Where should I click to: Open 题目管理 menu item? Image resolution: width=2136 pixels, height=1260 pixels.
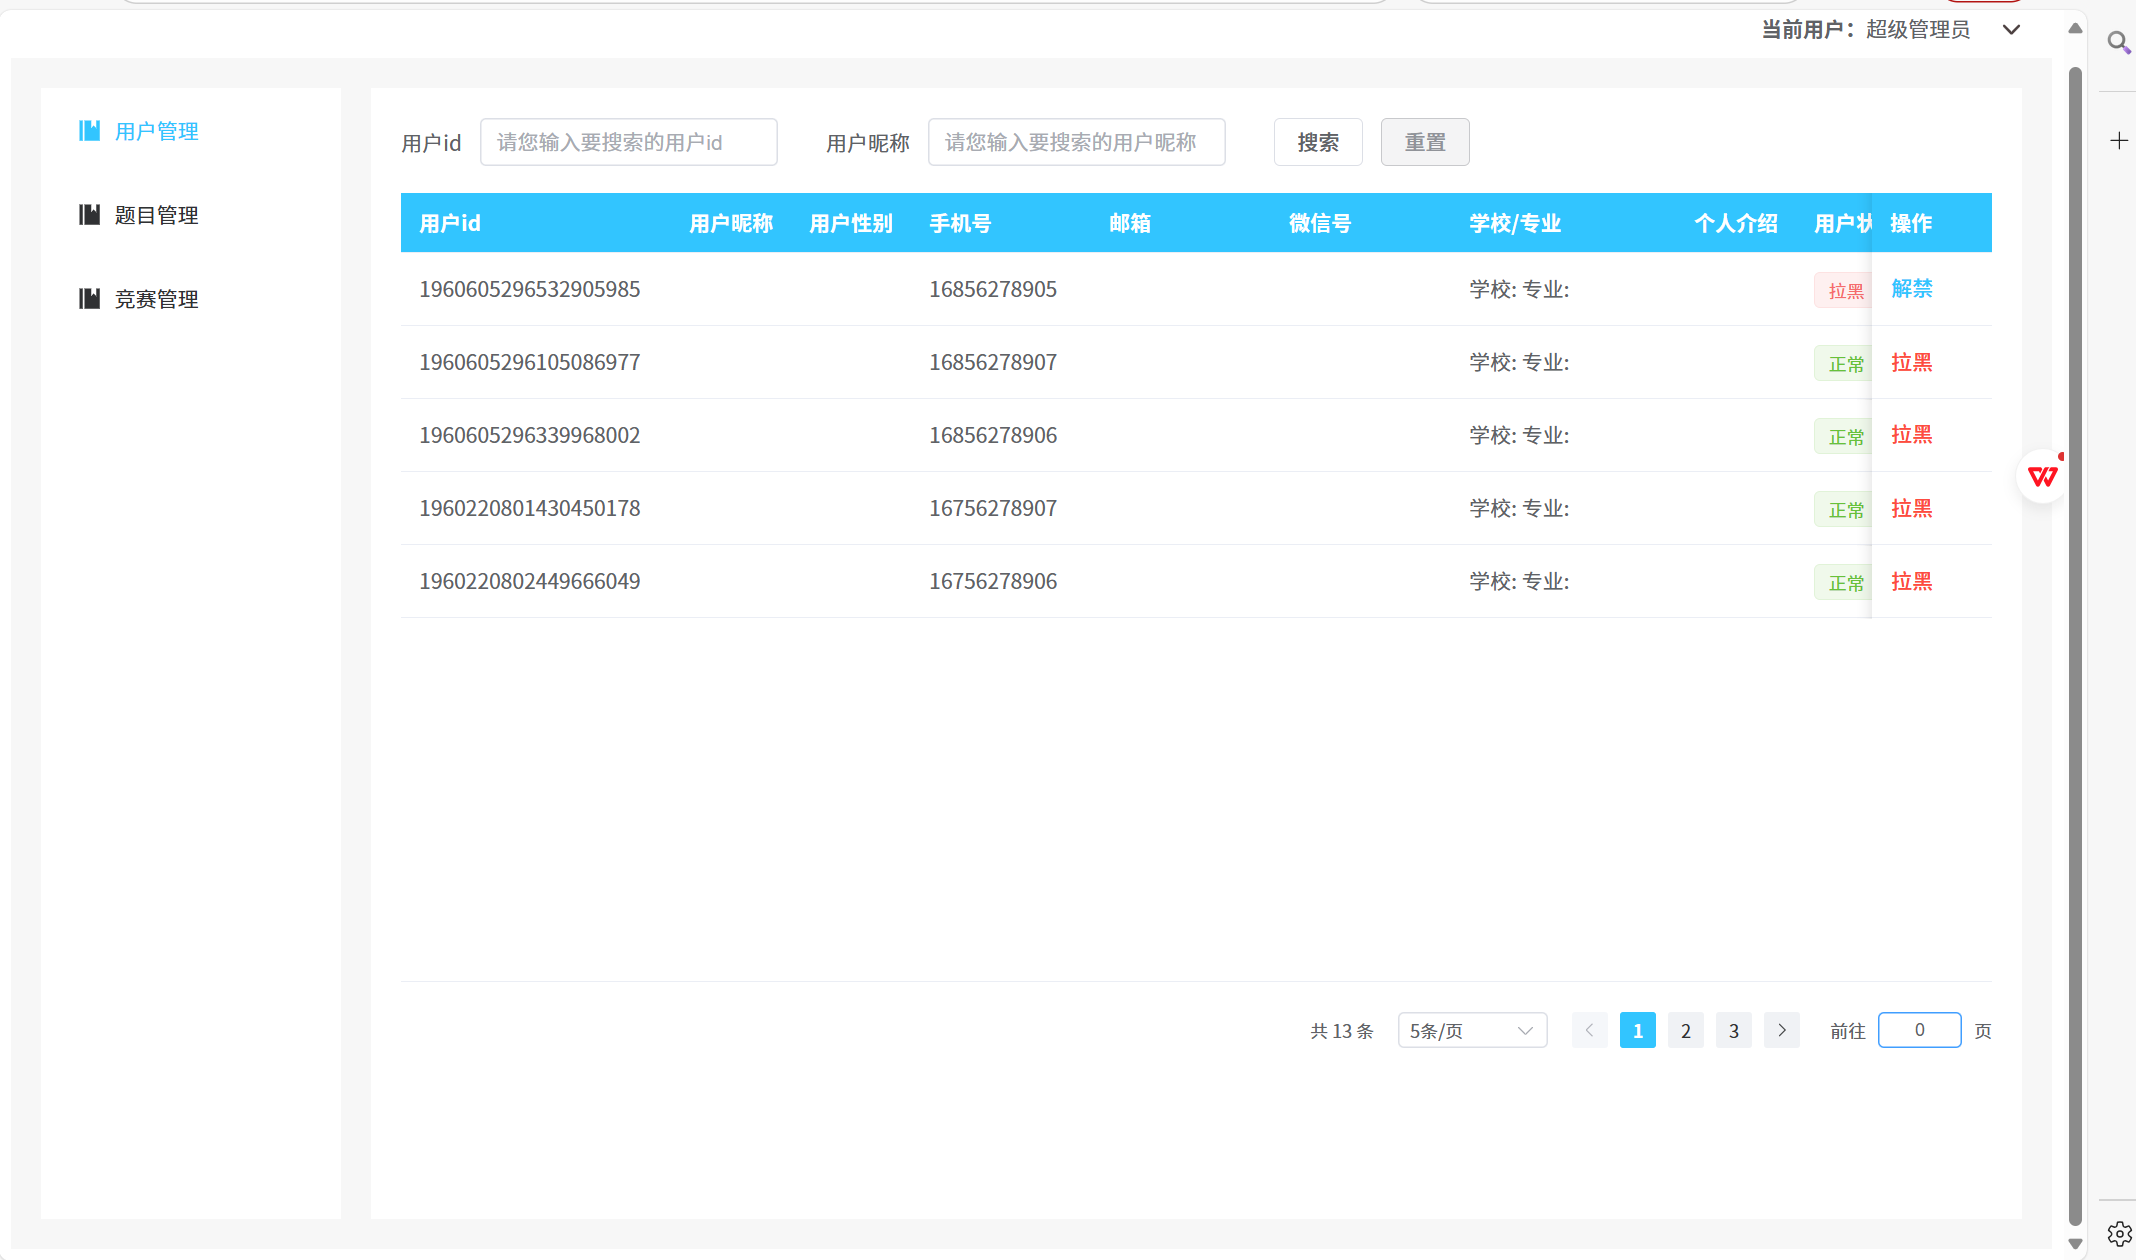[156, 215]
